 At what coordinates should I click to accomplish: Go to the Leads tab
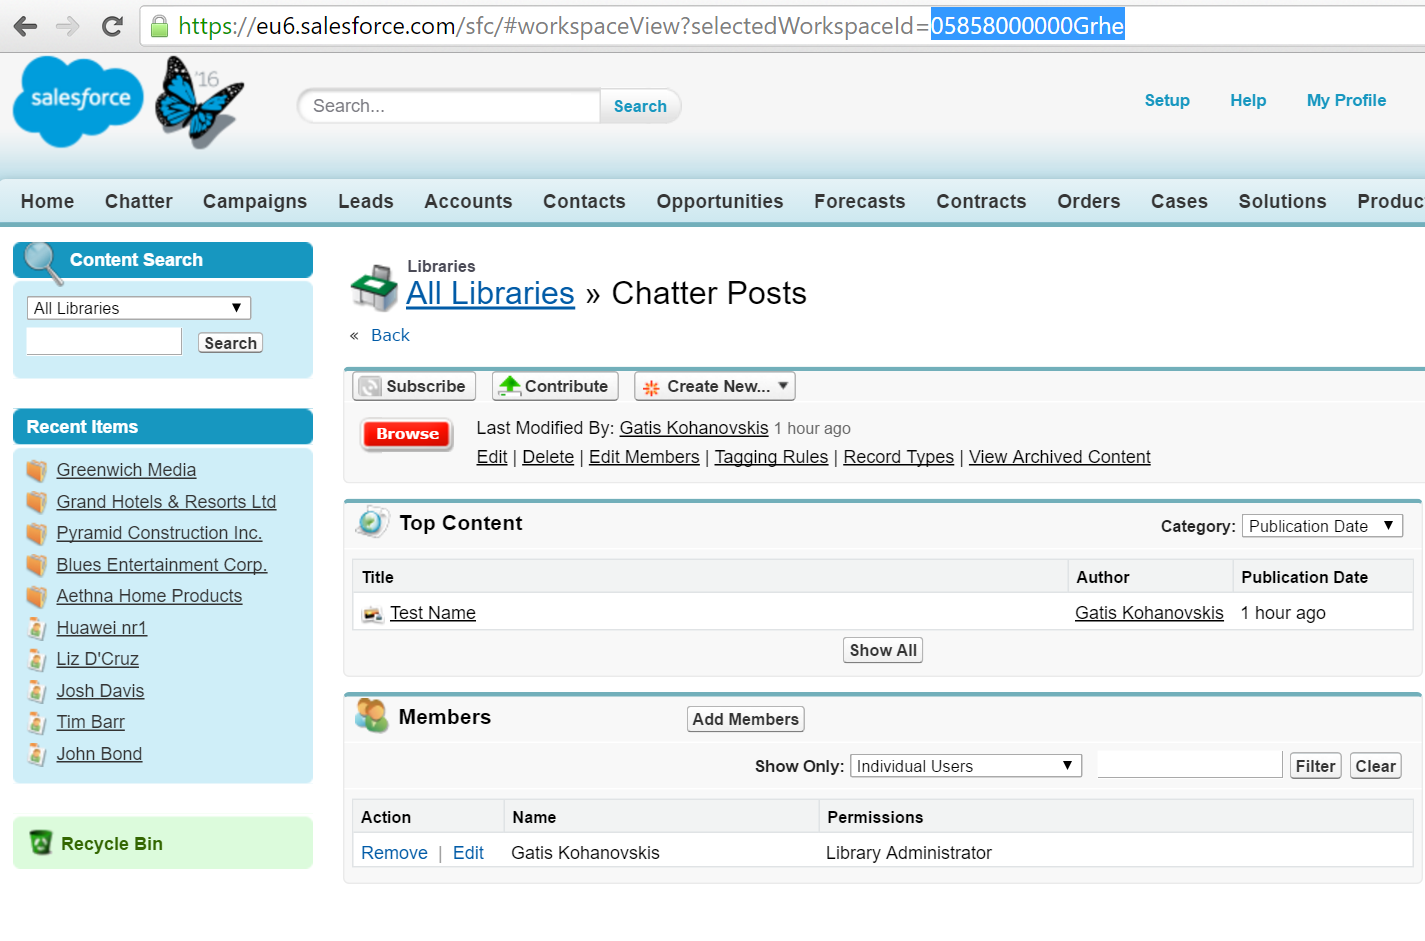coord(366,201)
